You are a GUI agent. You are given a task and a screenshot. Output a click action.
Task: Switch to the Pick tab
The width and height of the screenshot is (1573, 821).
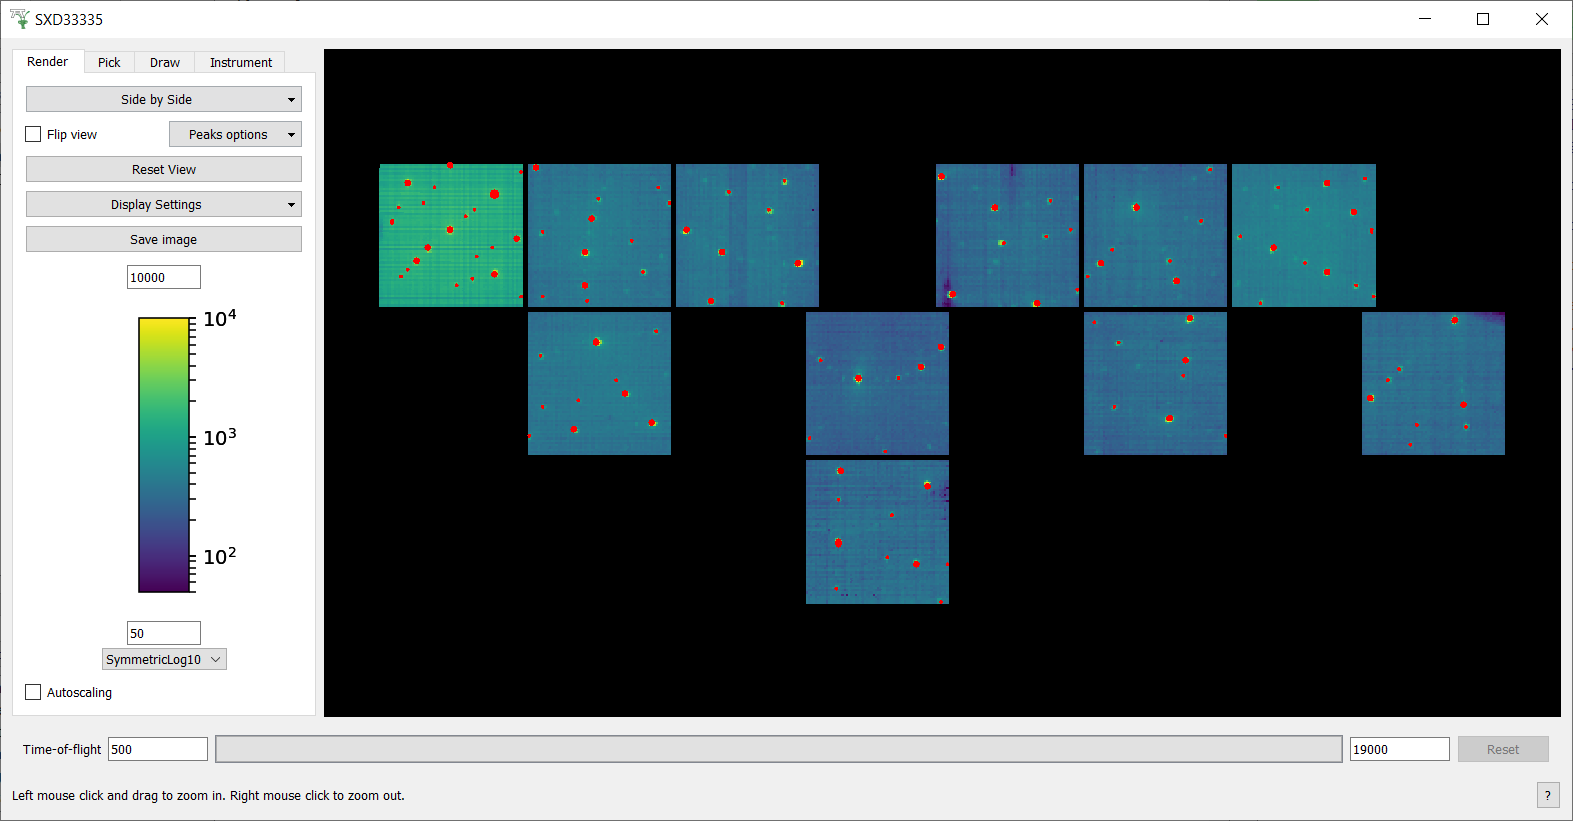pos(109,62)
